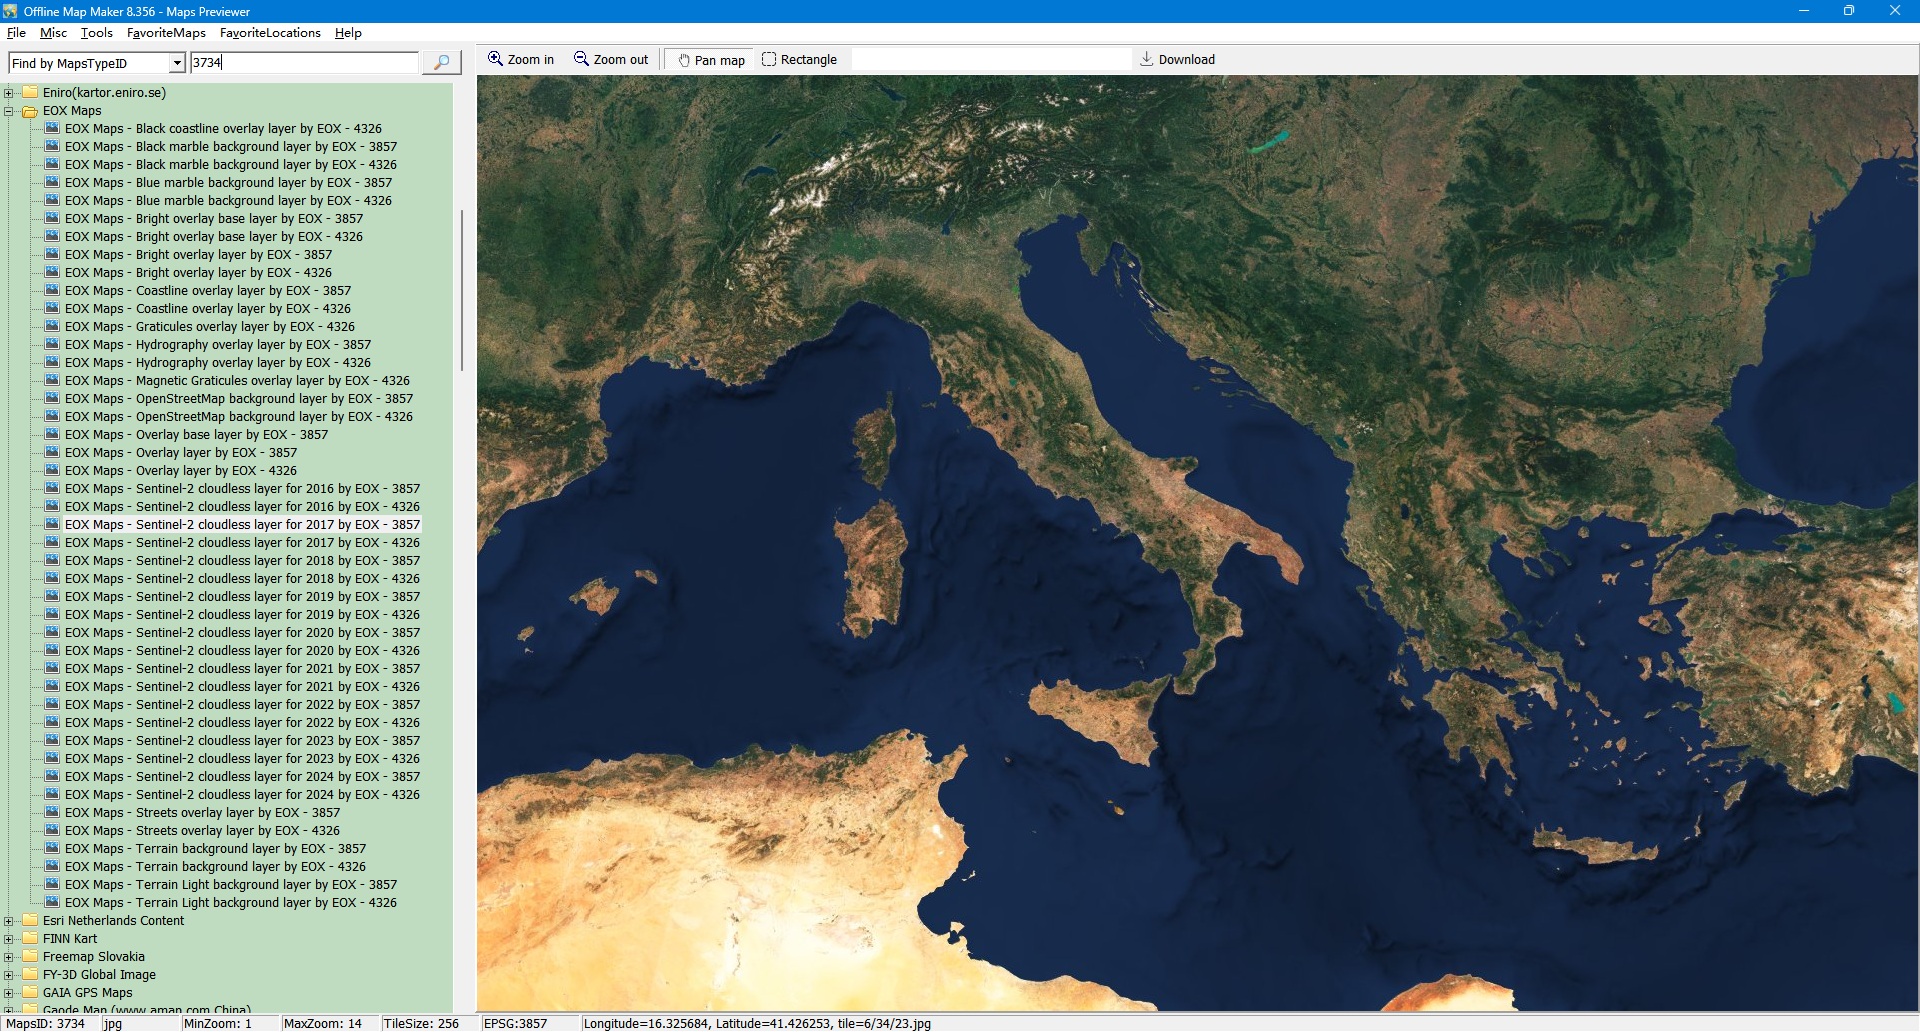Click the Esri Netherlands Content folder icon

click(30, 921)
